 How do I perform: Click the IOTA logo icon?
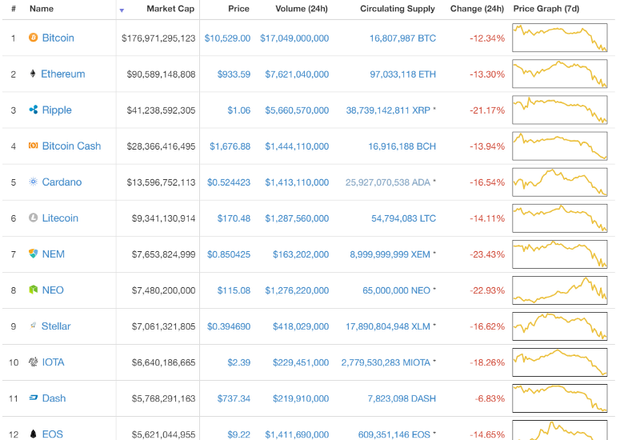pos(33,362)
